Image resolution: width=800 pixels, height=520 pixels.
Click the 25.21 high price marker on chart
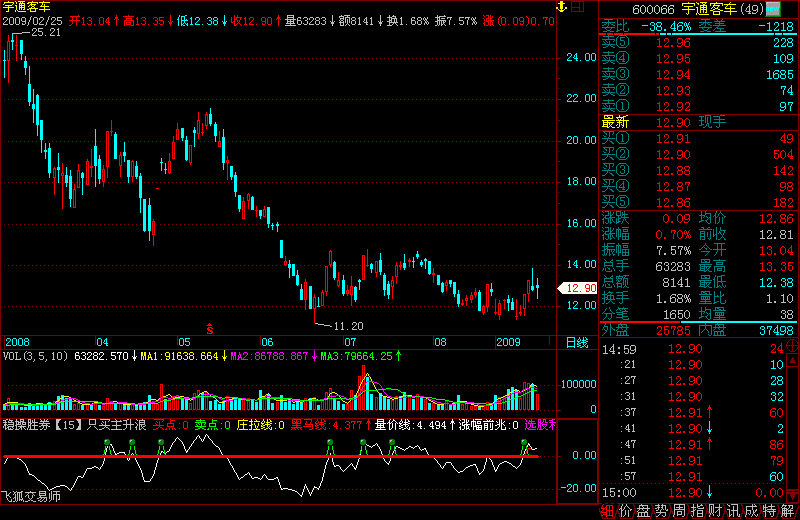(x=46, y=32)
